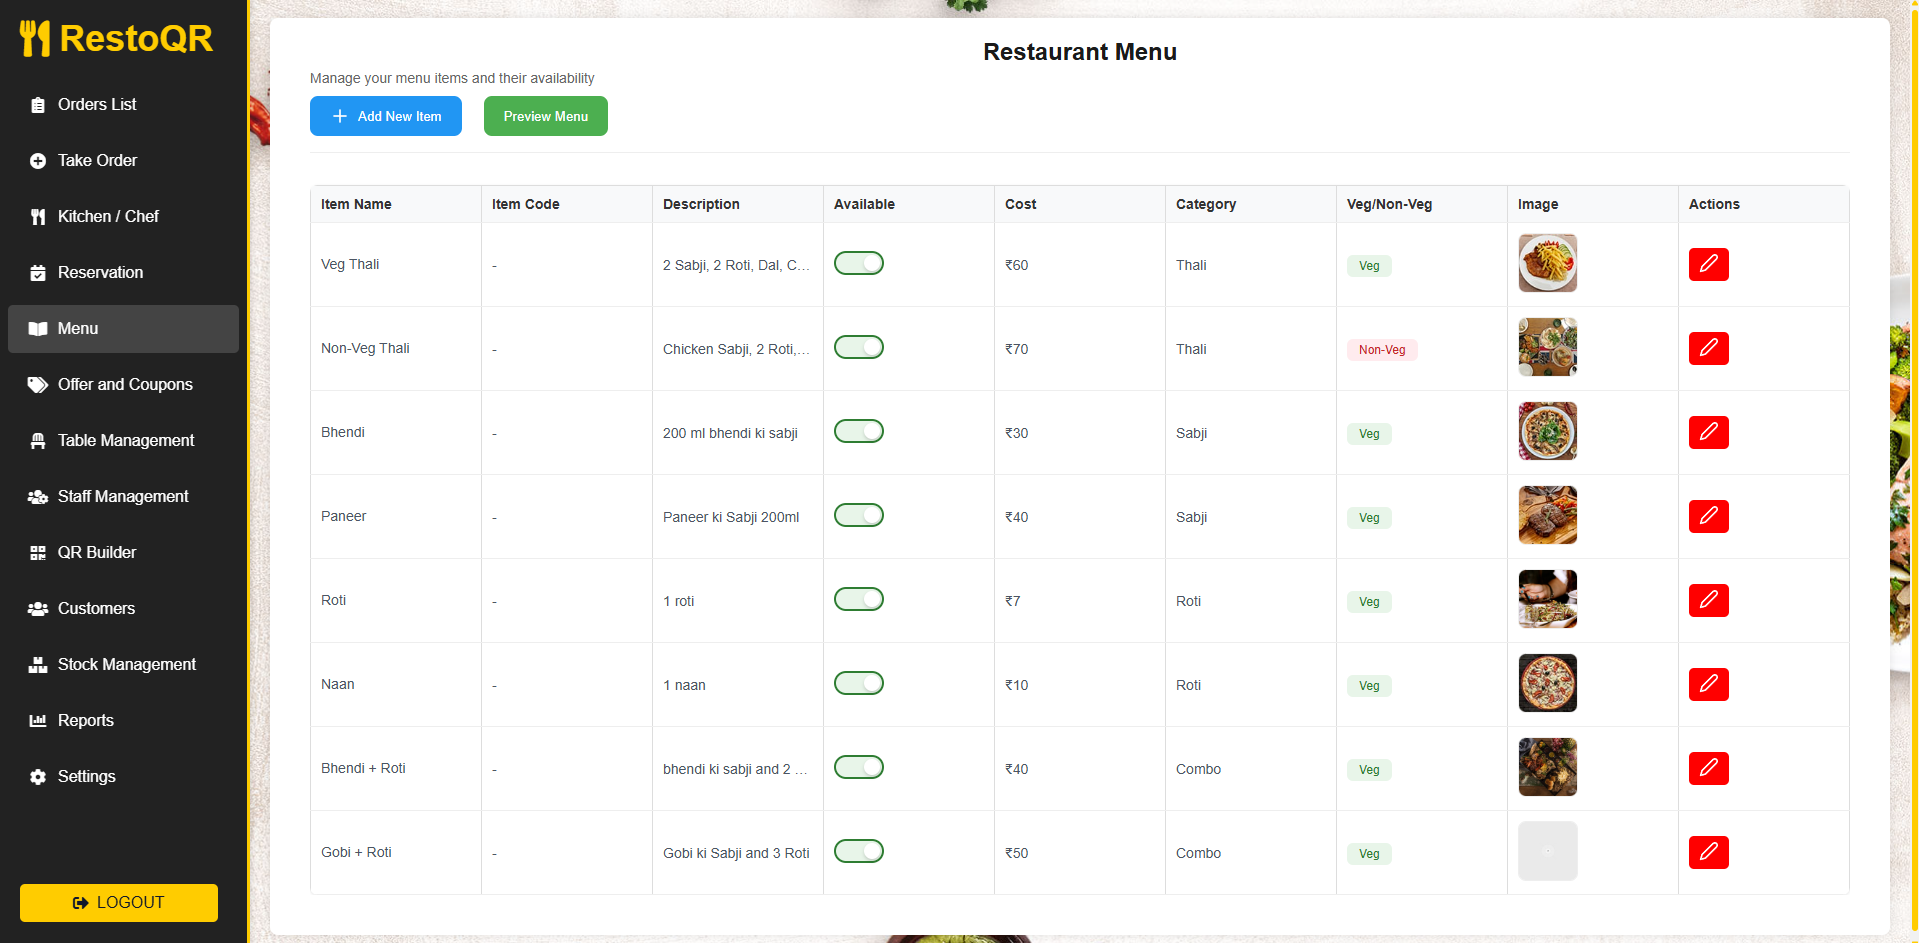Click the Restaurant Menu heading
1919x943 pixels.
[1080, 52]
